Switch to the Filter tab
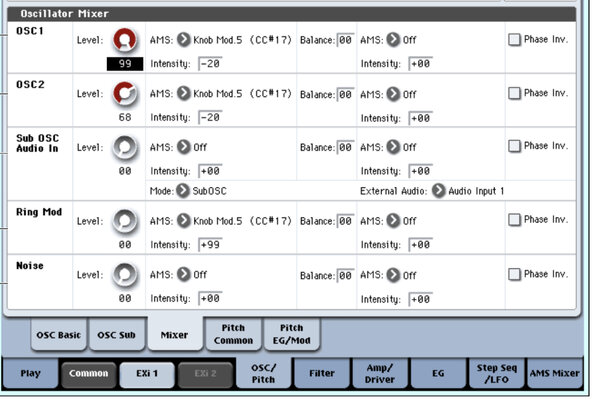The width and height of the screenshot is (594, 400). coord(322,373)
